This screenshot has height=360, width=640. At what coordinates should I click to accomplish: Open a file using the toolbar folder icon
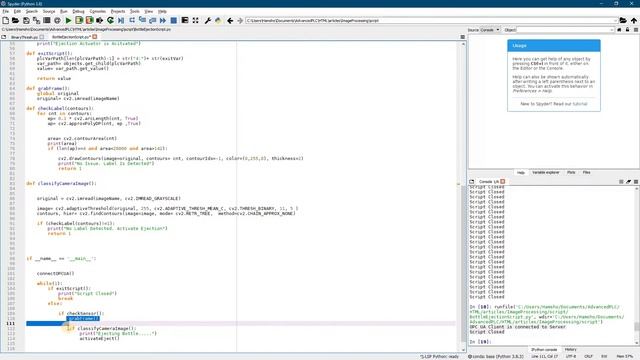click(x=16, y=20)
